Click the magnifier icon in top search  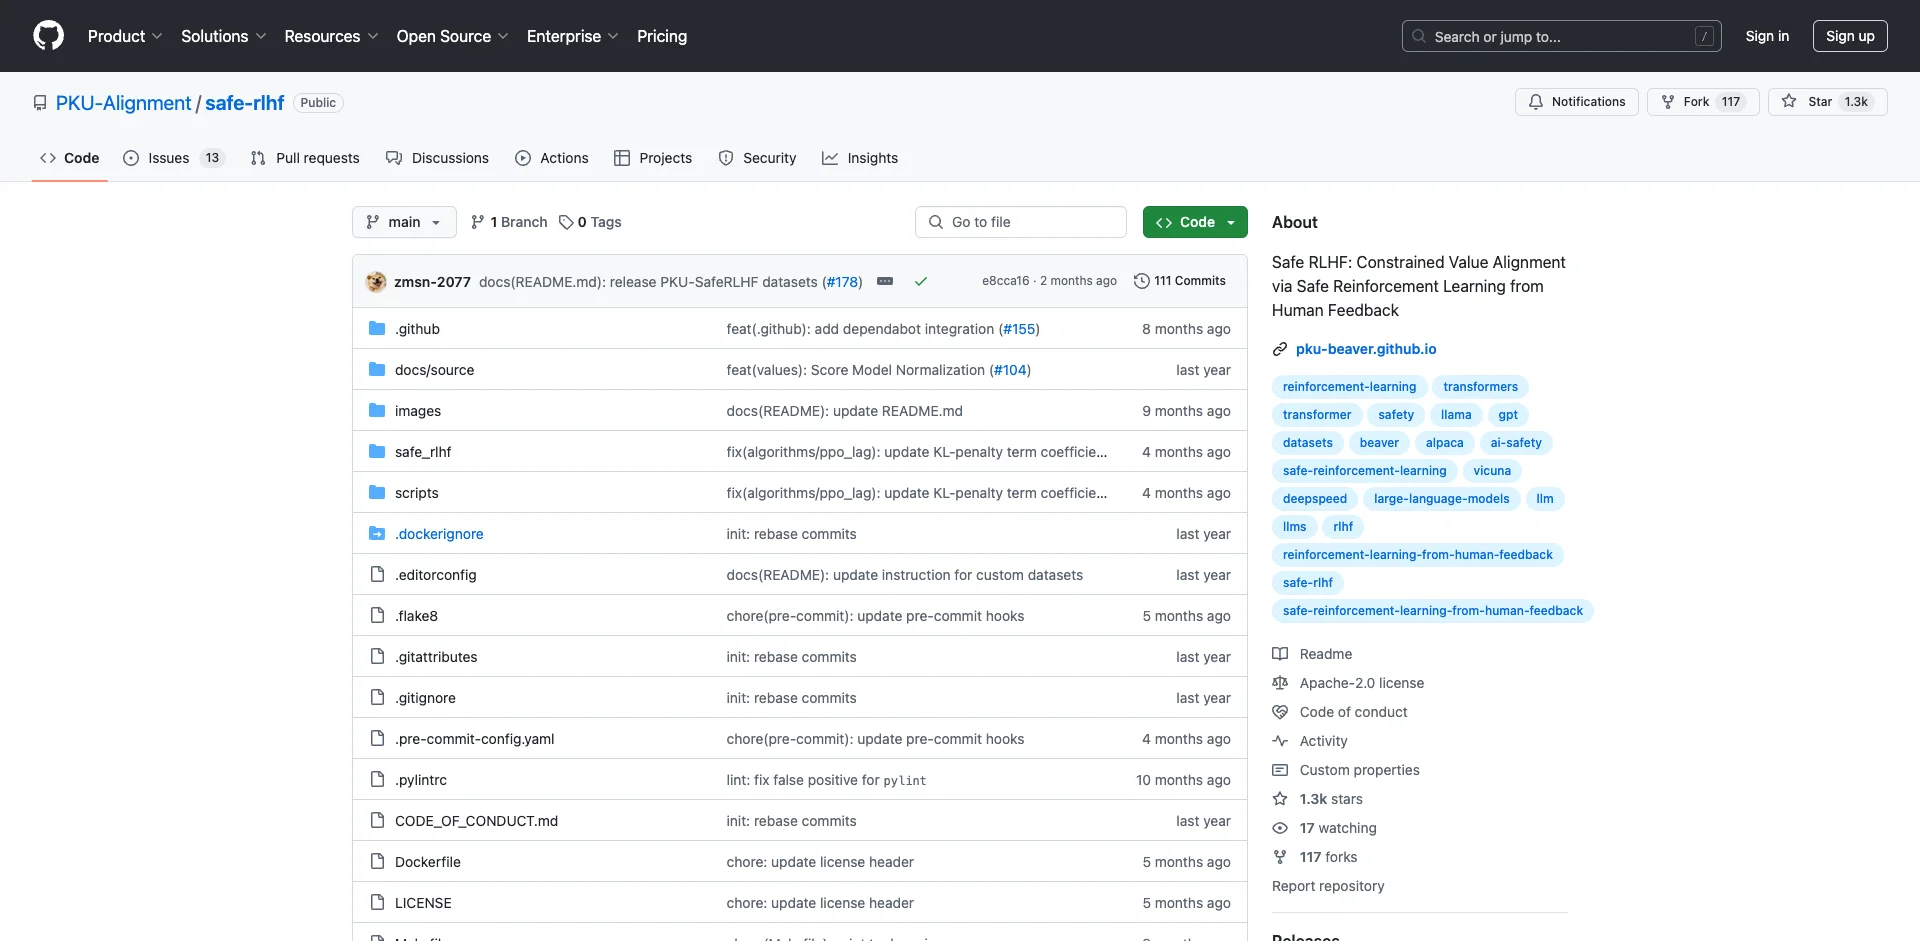[1419, 36]
